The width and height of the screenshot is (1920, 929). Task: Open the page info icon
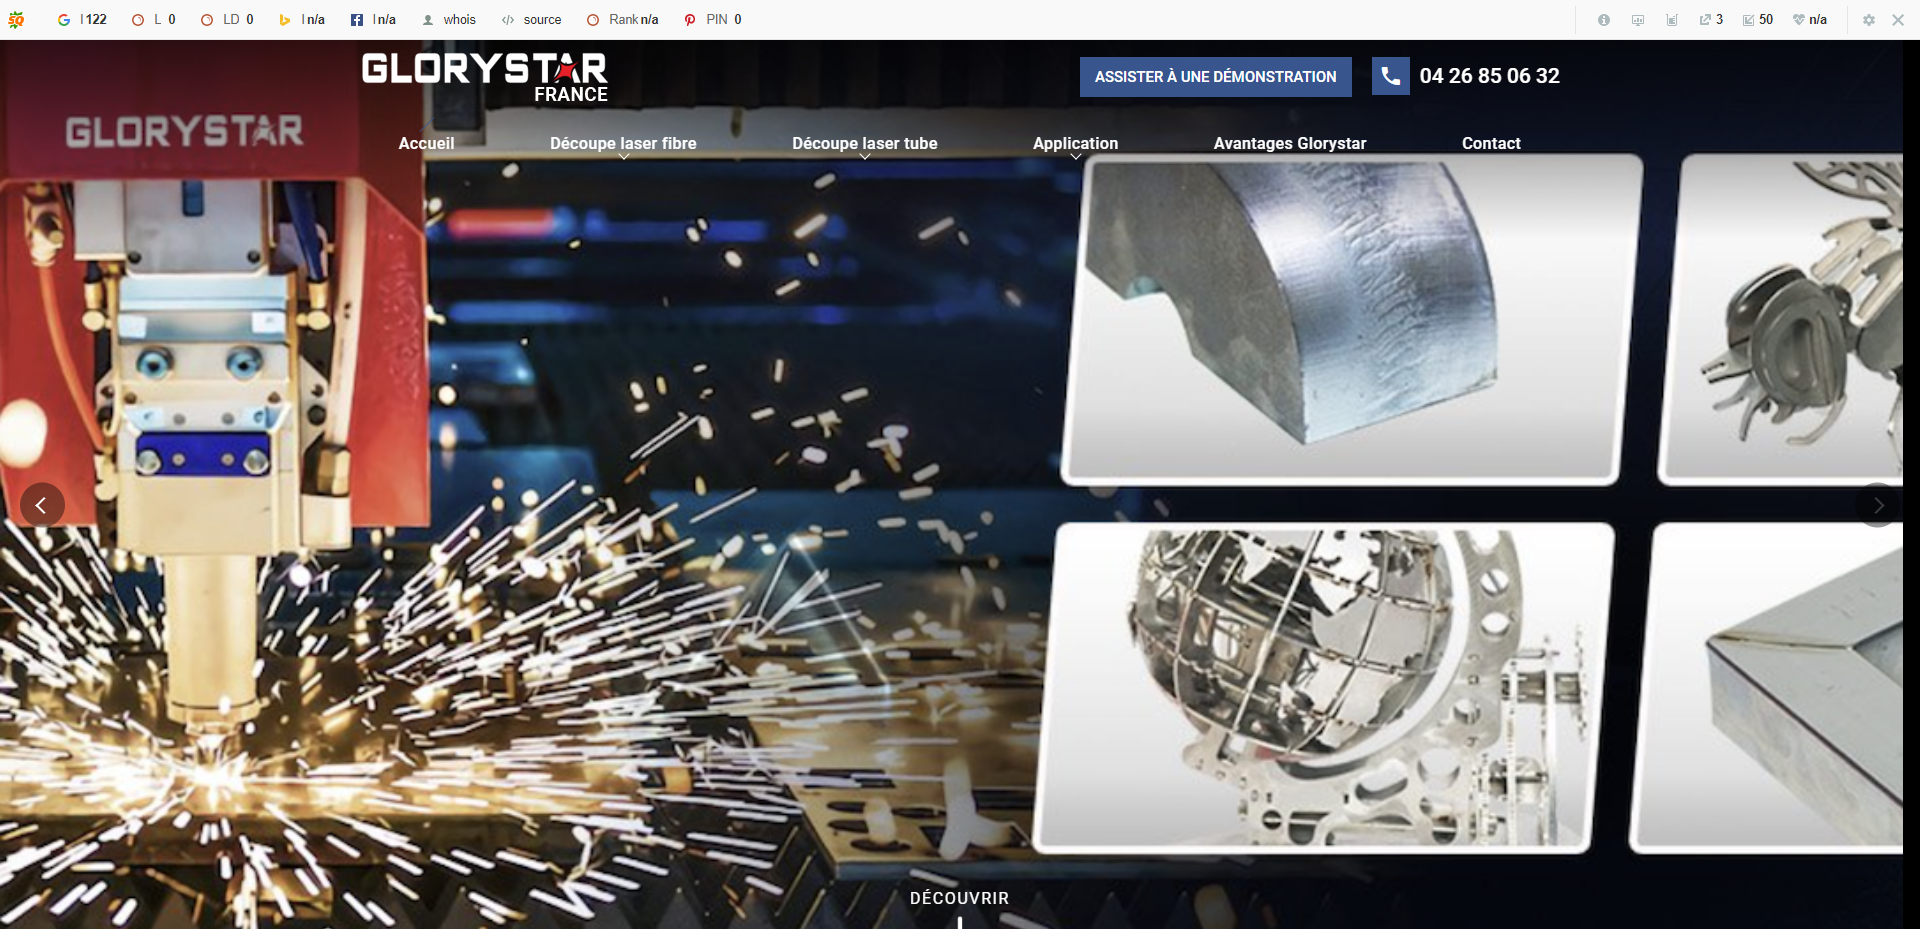[1604, 20]
